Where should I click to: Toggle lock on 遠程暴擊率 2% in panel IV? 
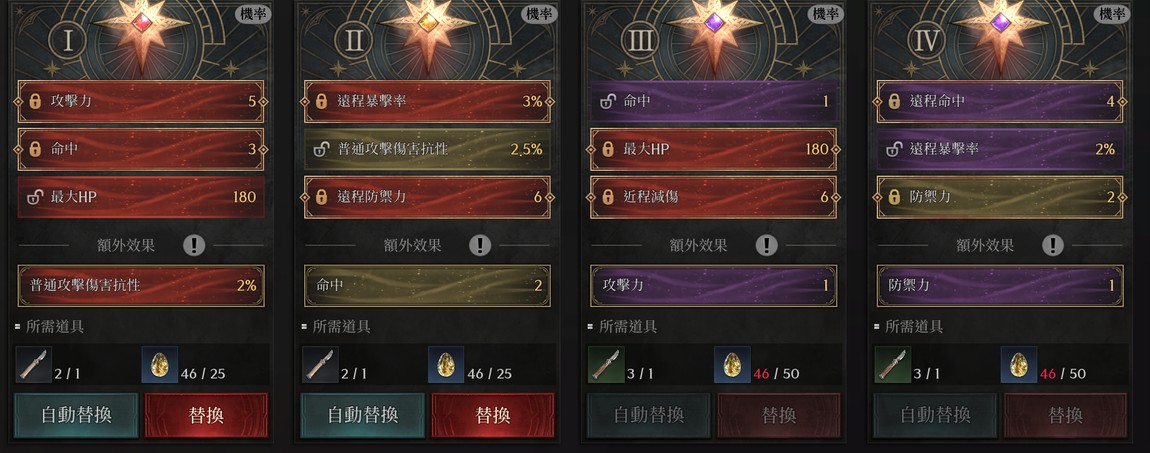(893, 150)
